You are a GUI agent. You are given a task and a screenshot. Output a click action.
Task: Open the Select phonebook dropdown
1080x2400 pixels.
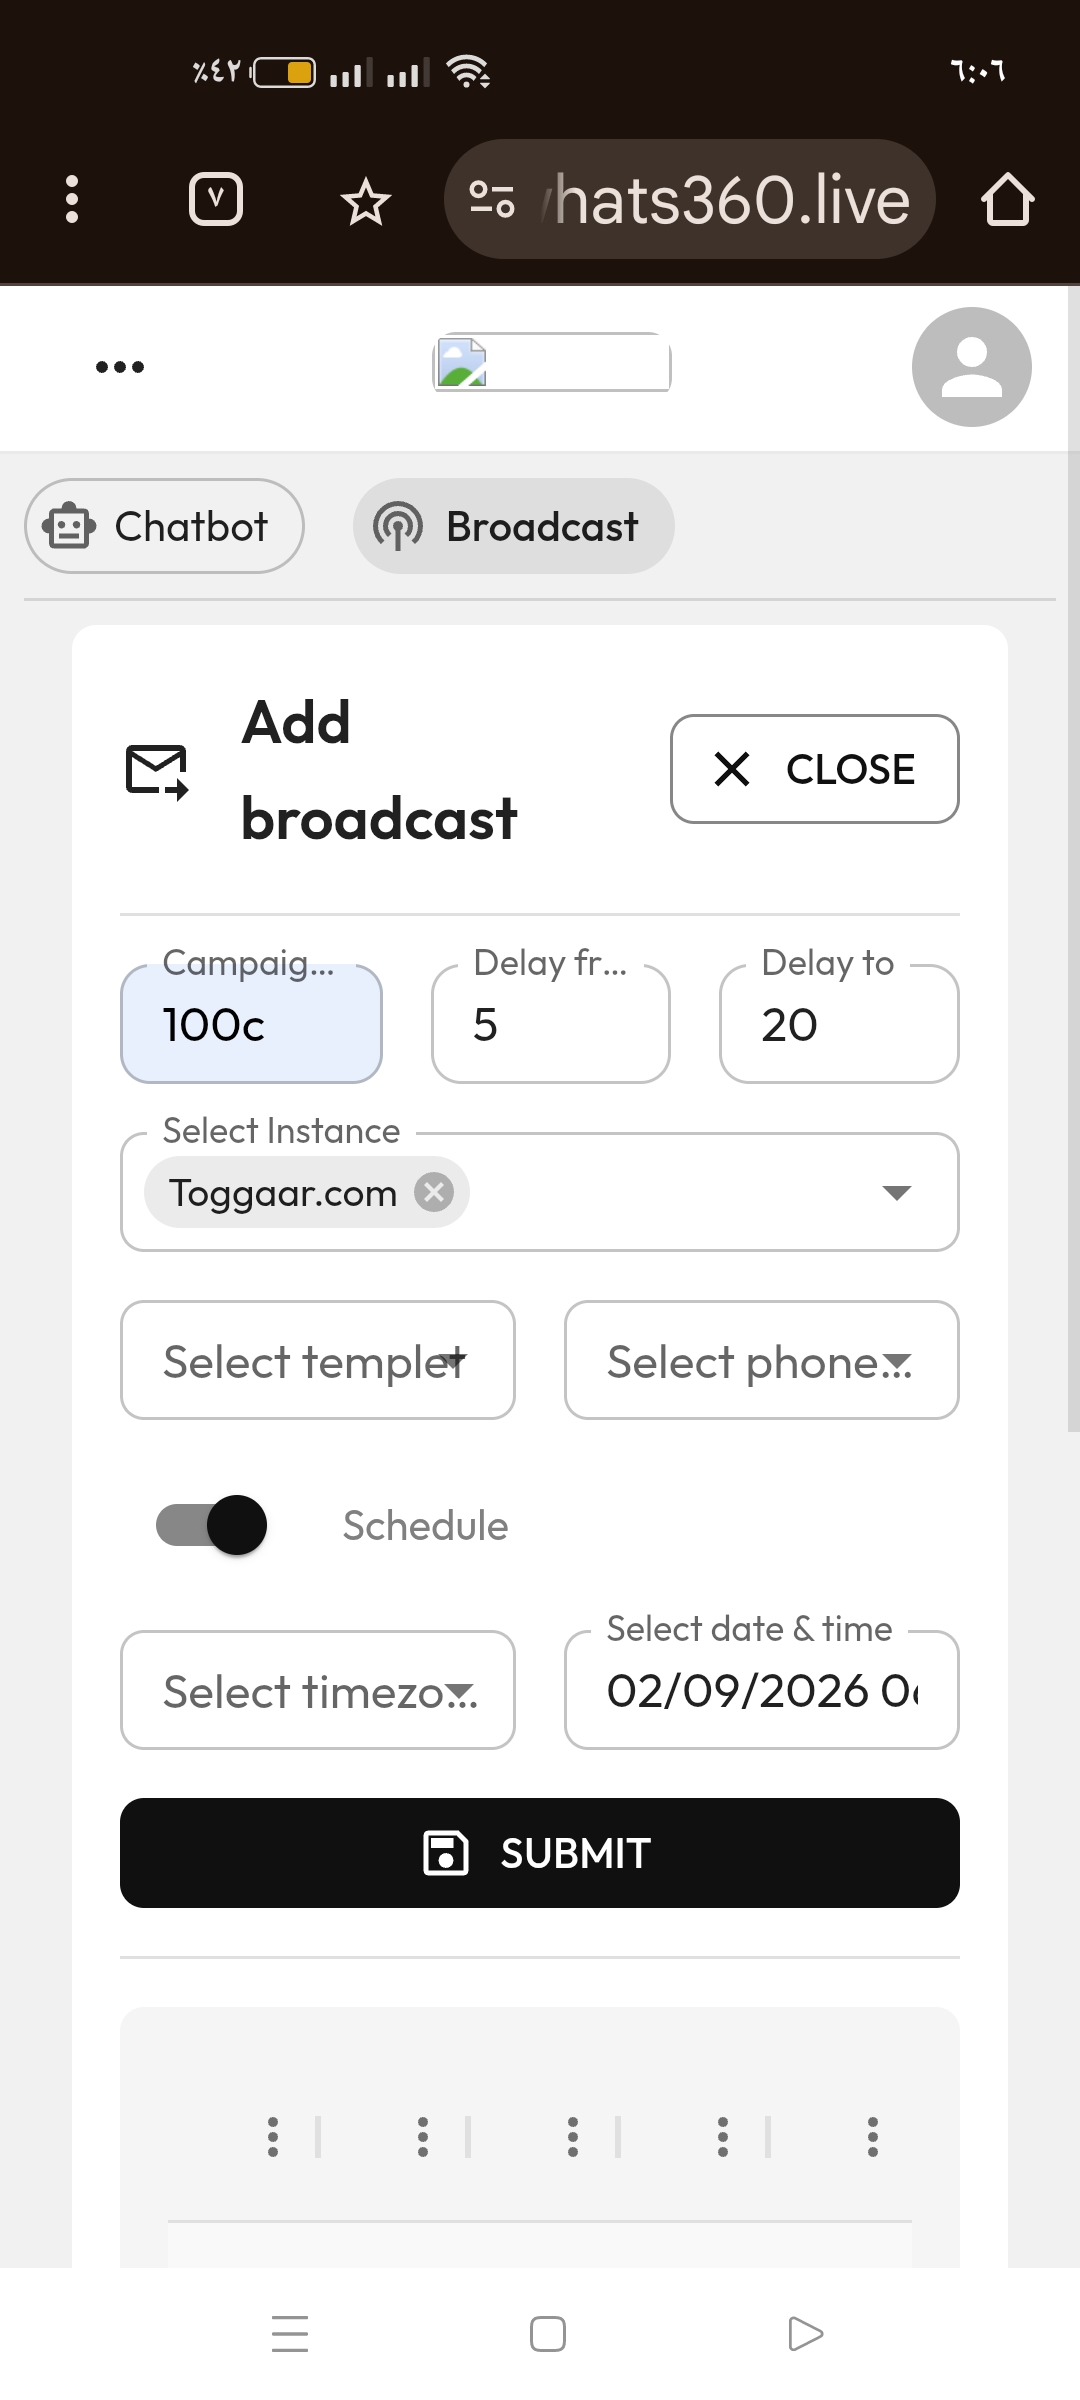(761, 1360)
